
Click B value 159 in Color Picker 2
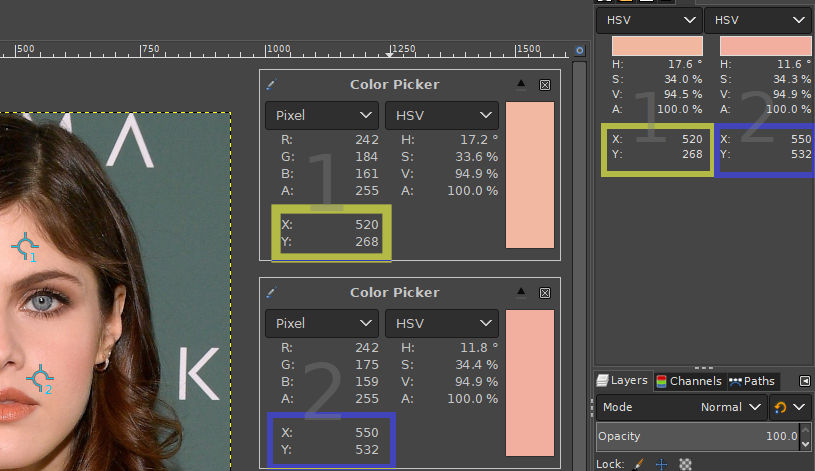(366, 382)
